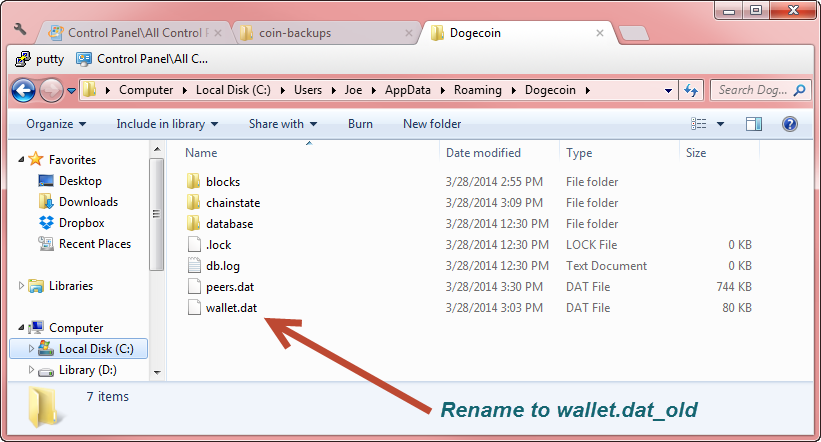Image resolution: width=821 pixels, height=442 pixels.
Task: Open the address bar history dropdown
Action: coord(668,91)
